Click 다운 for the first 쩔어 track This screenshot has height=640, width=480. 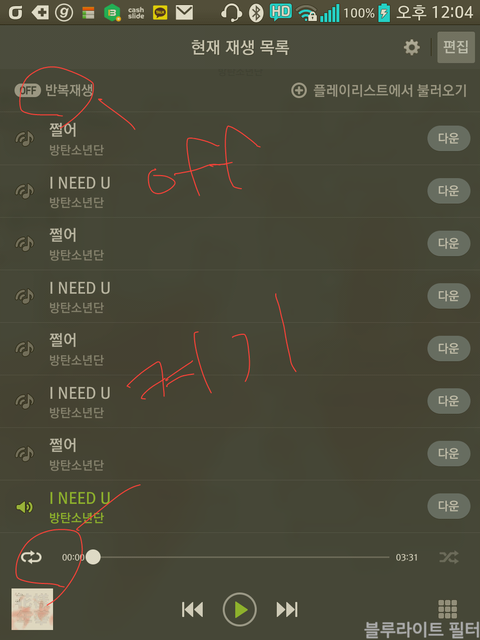[x=449, y=138]
